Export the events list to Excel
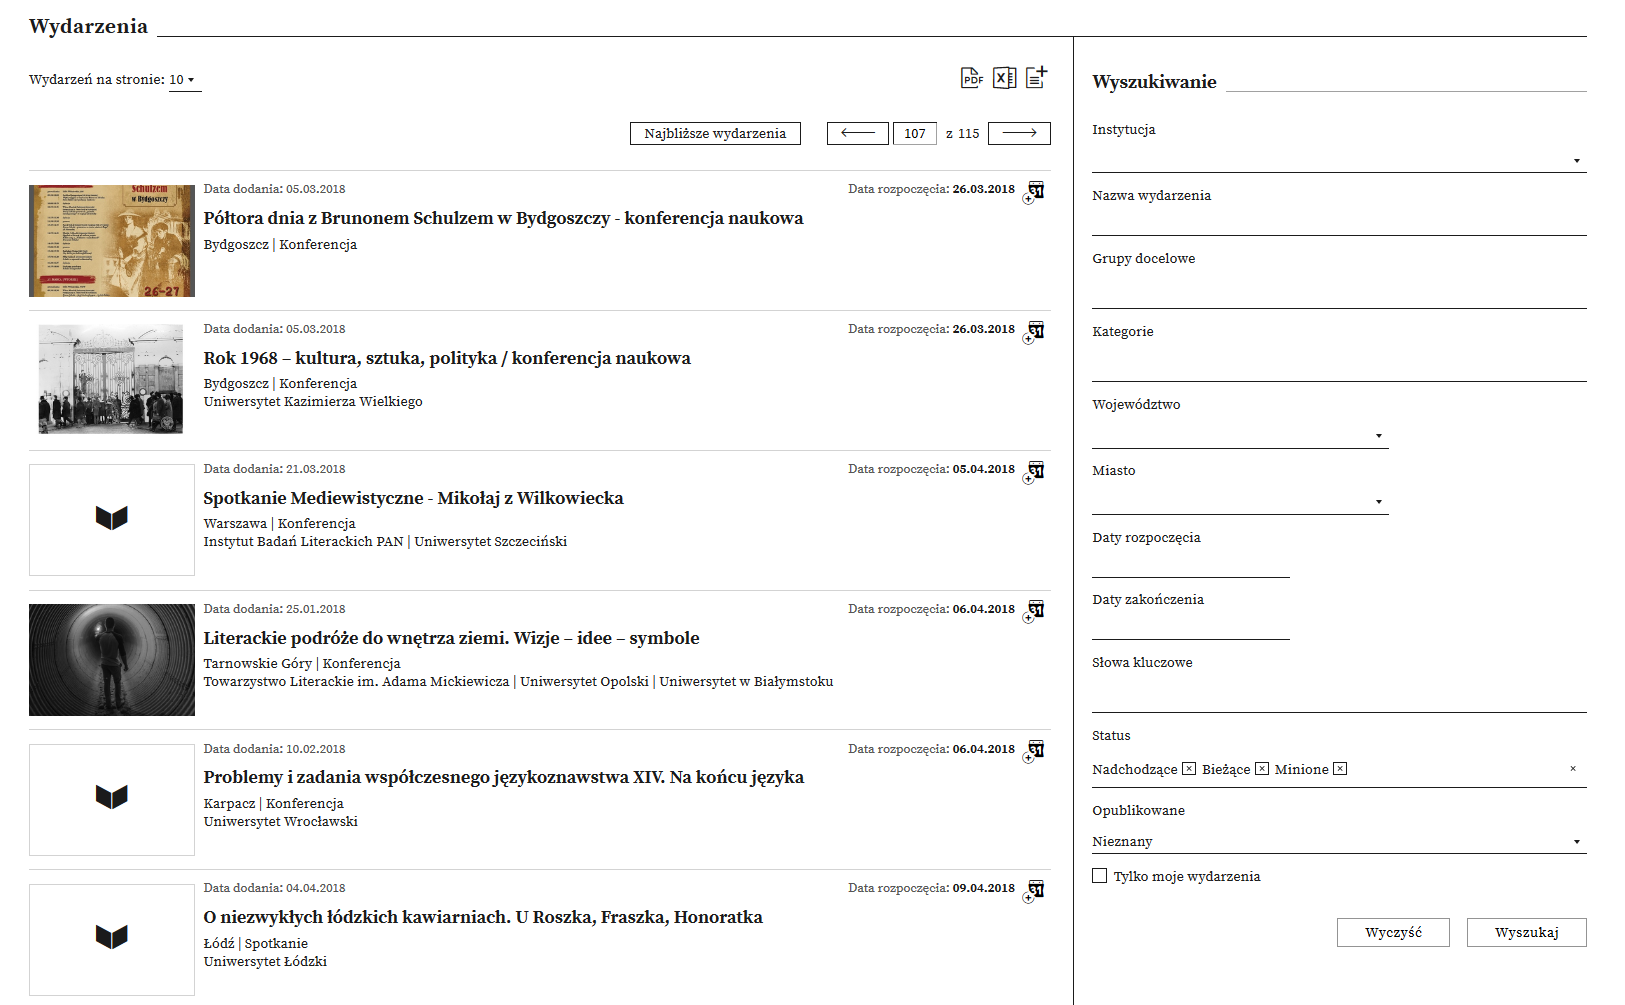Image resolution: width=1625 pixels, height=1005 pixels. [1004, 78]
